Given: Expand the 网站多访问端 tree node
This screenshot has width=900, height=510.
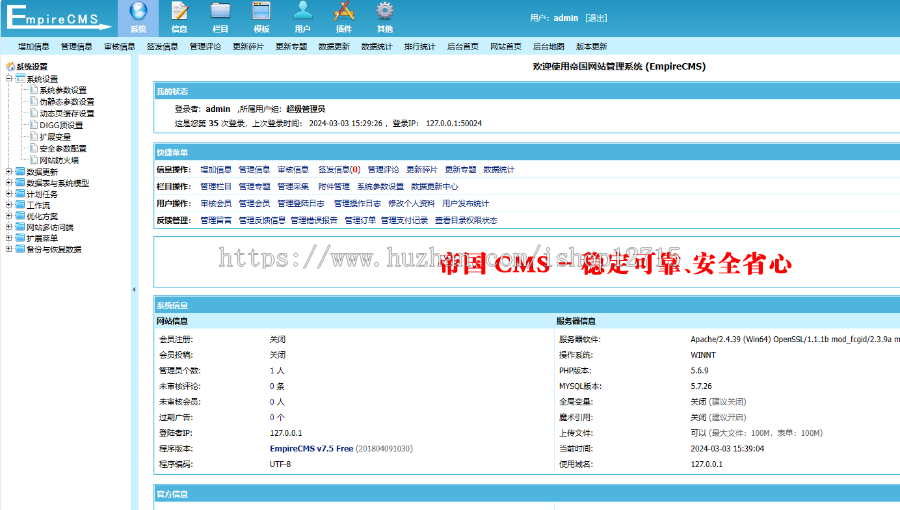Looking at the screenshot, I should tap(9, 227).
